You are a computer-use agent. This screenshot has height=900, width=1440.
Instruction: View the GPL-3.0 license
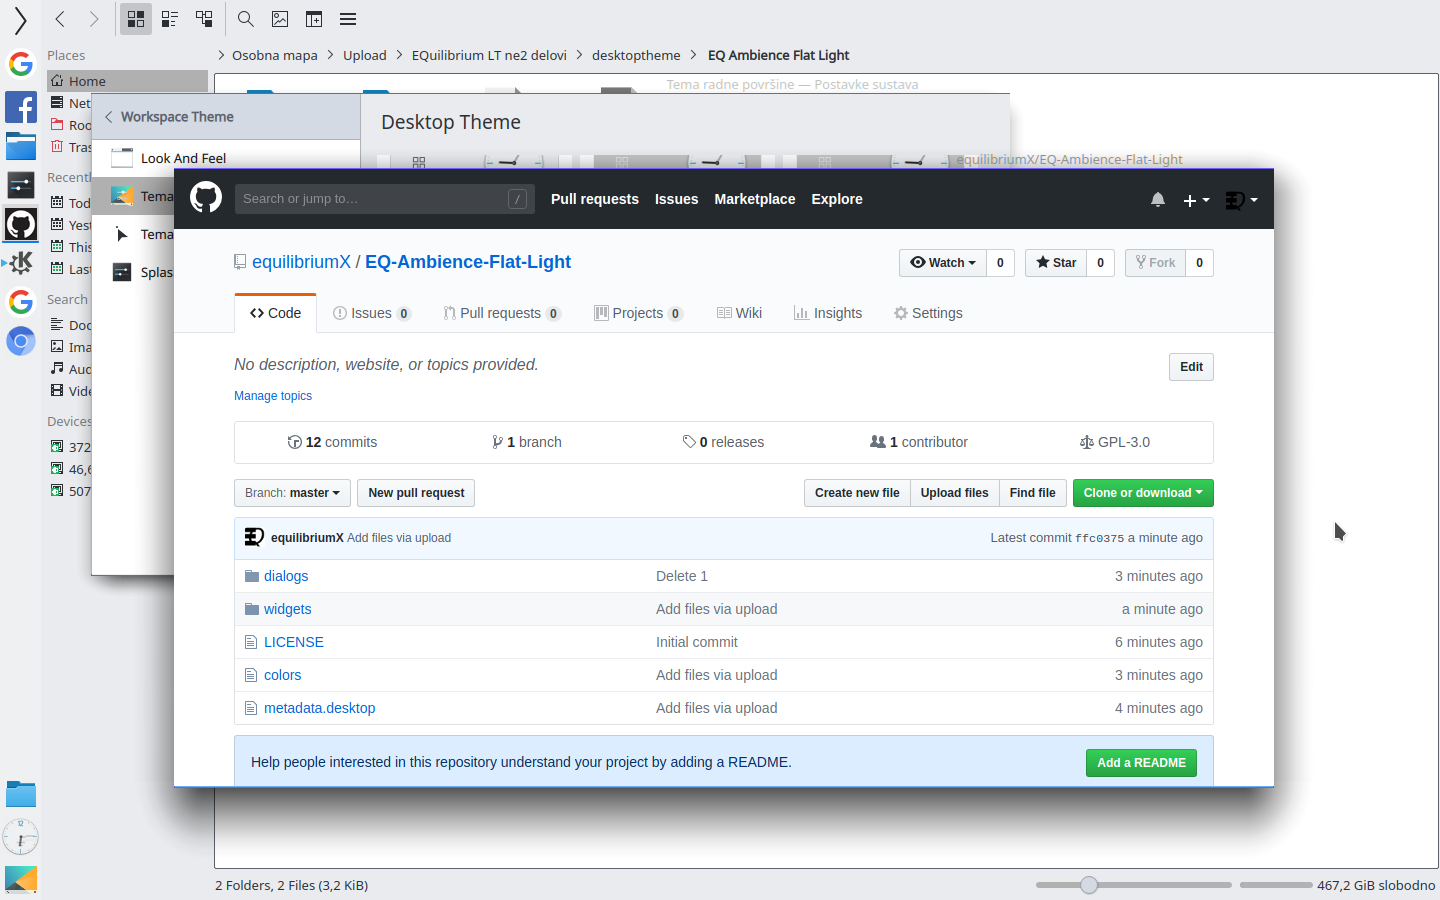point(1115,442)
